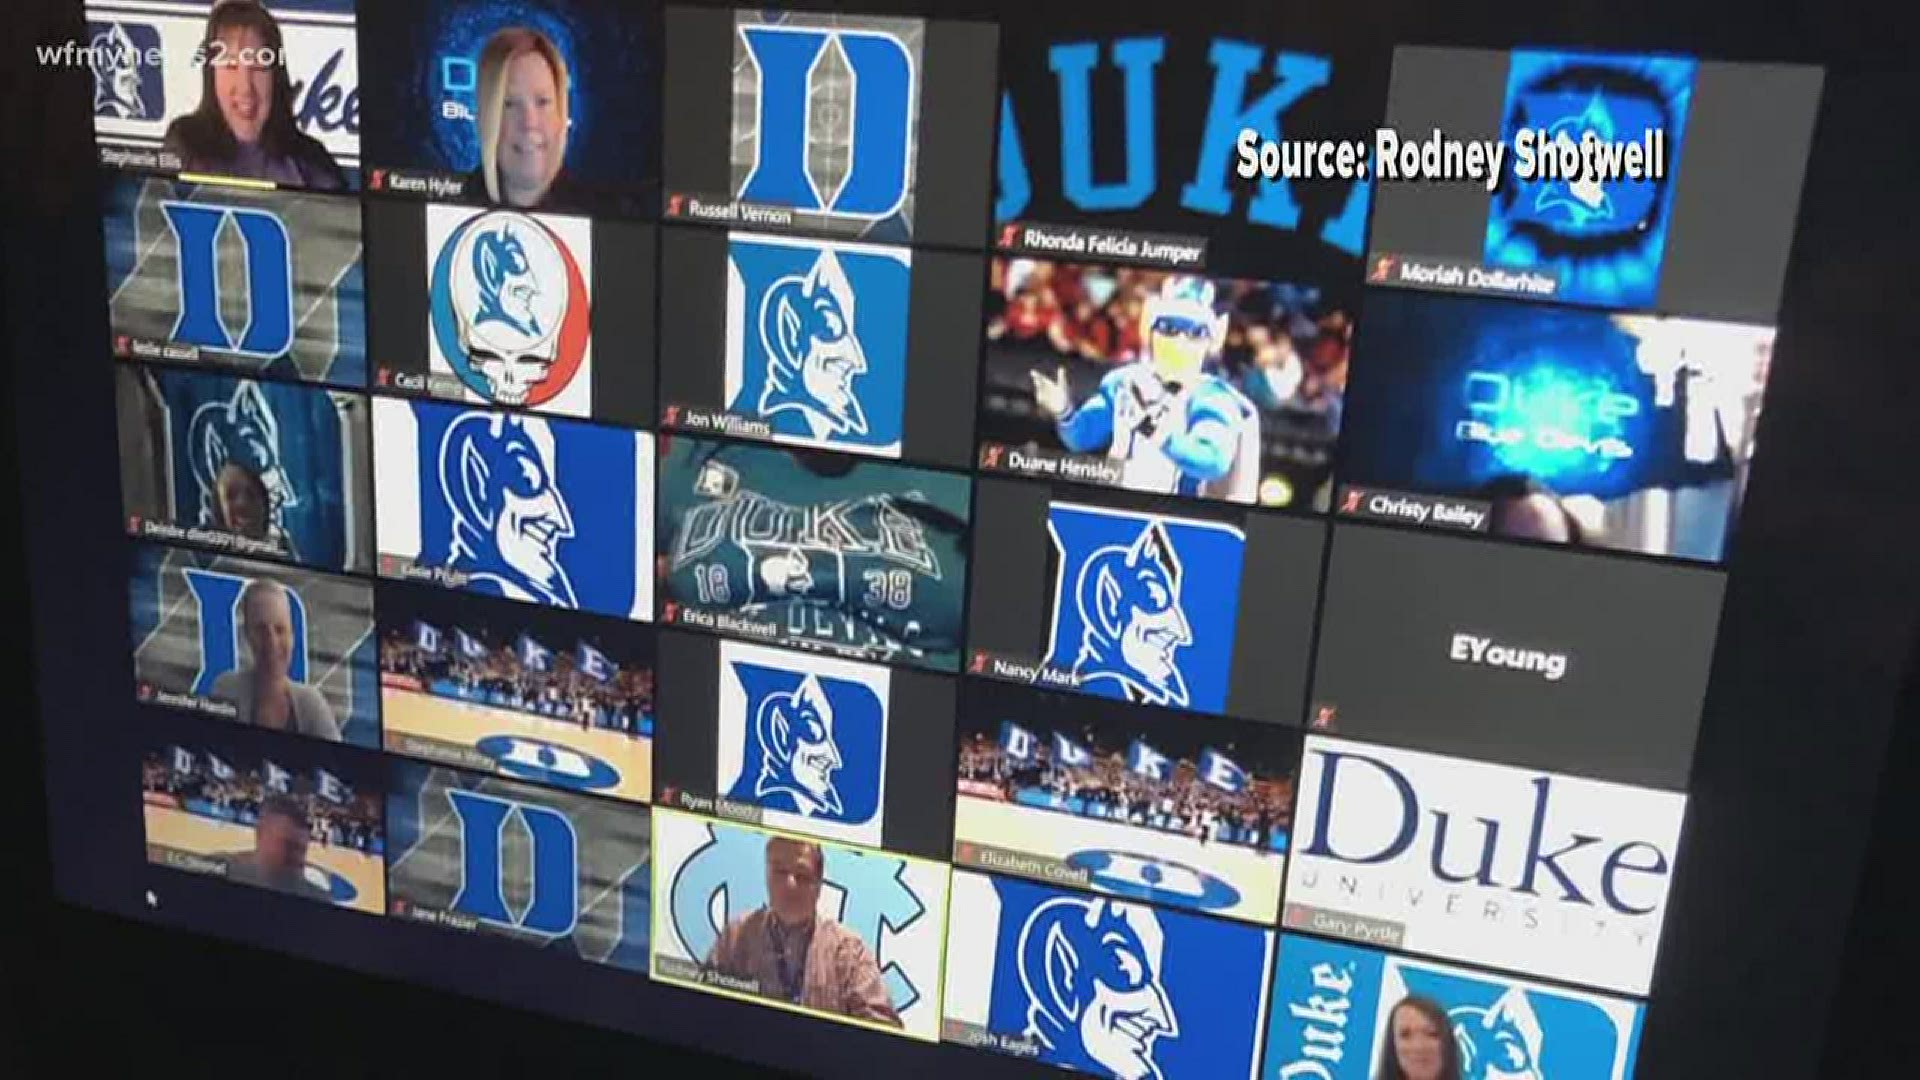Screen dimensions: 1920x1080
Task: Click muted mic icon beside Russell Vernon
Action: 675,208
